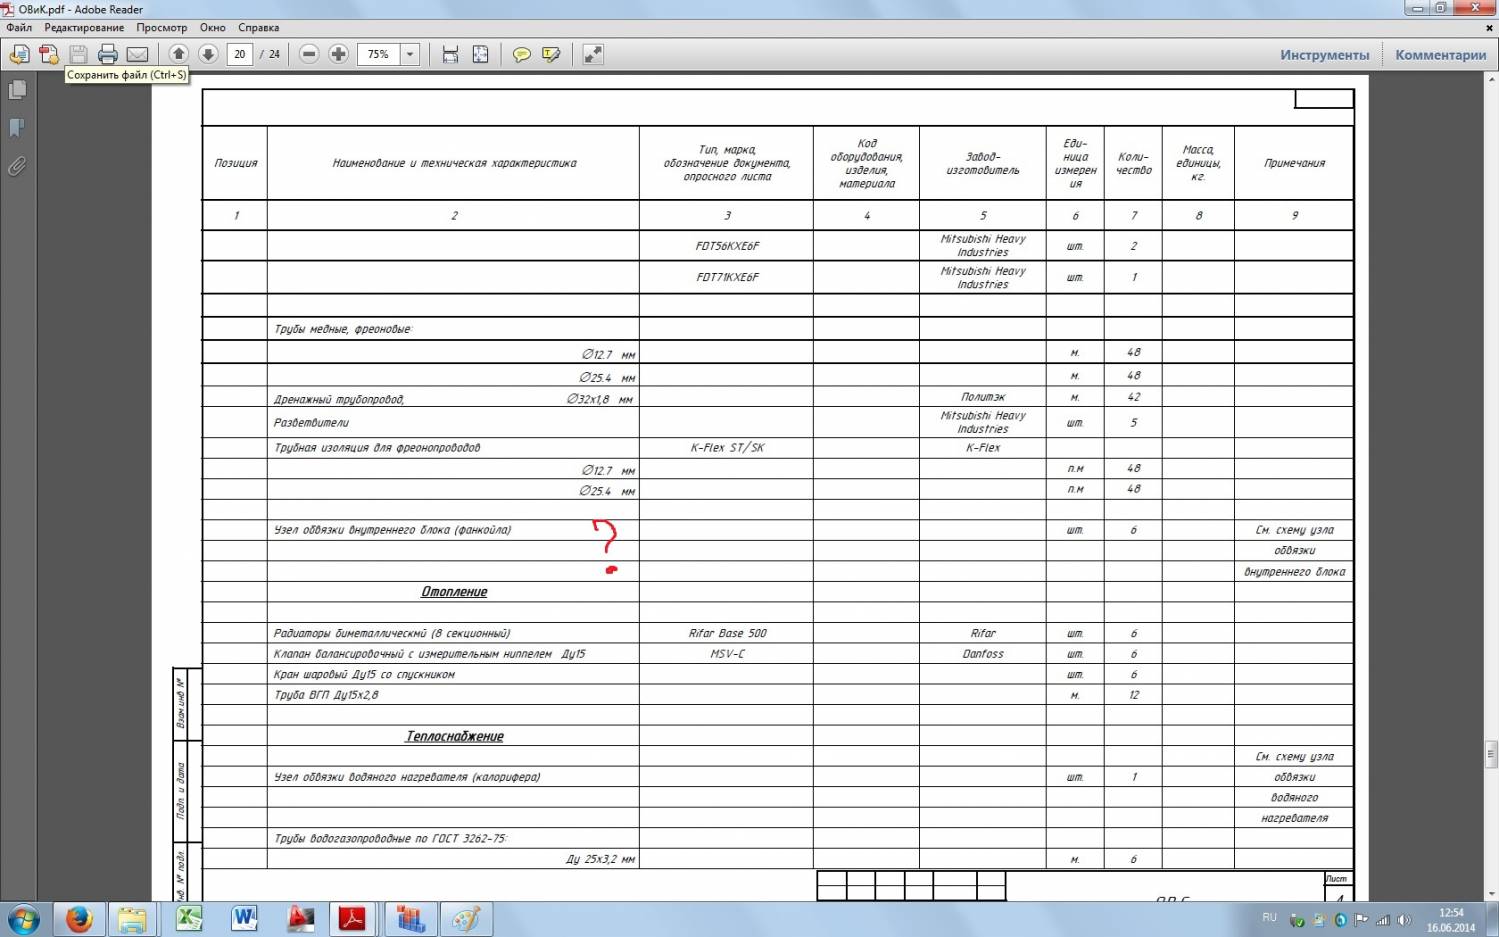This screenshot has height=937, width=1499.
Task: Click the Print file icon
Action: [x=108, y=55]
